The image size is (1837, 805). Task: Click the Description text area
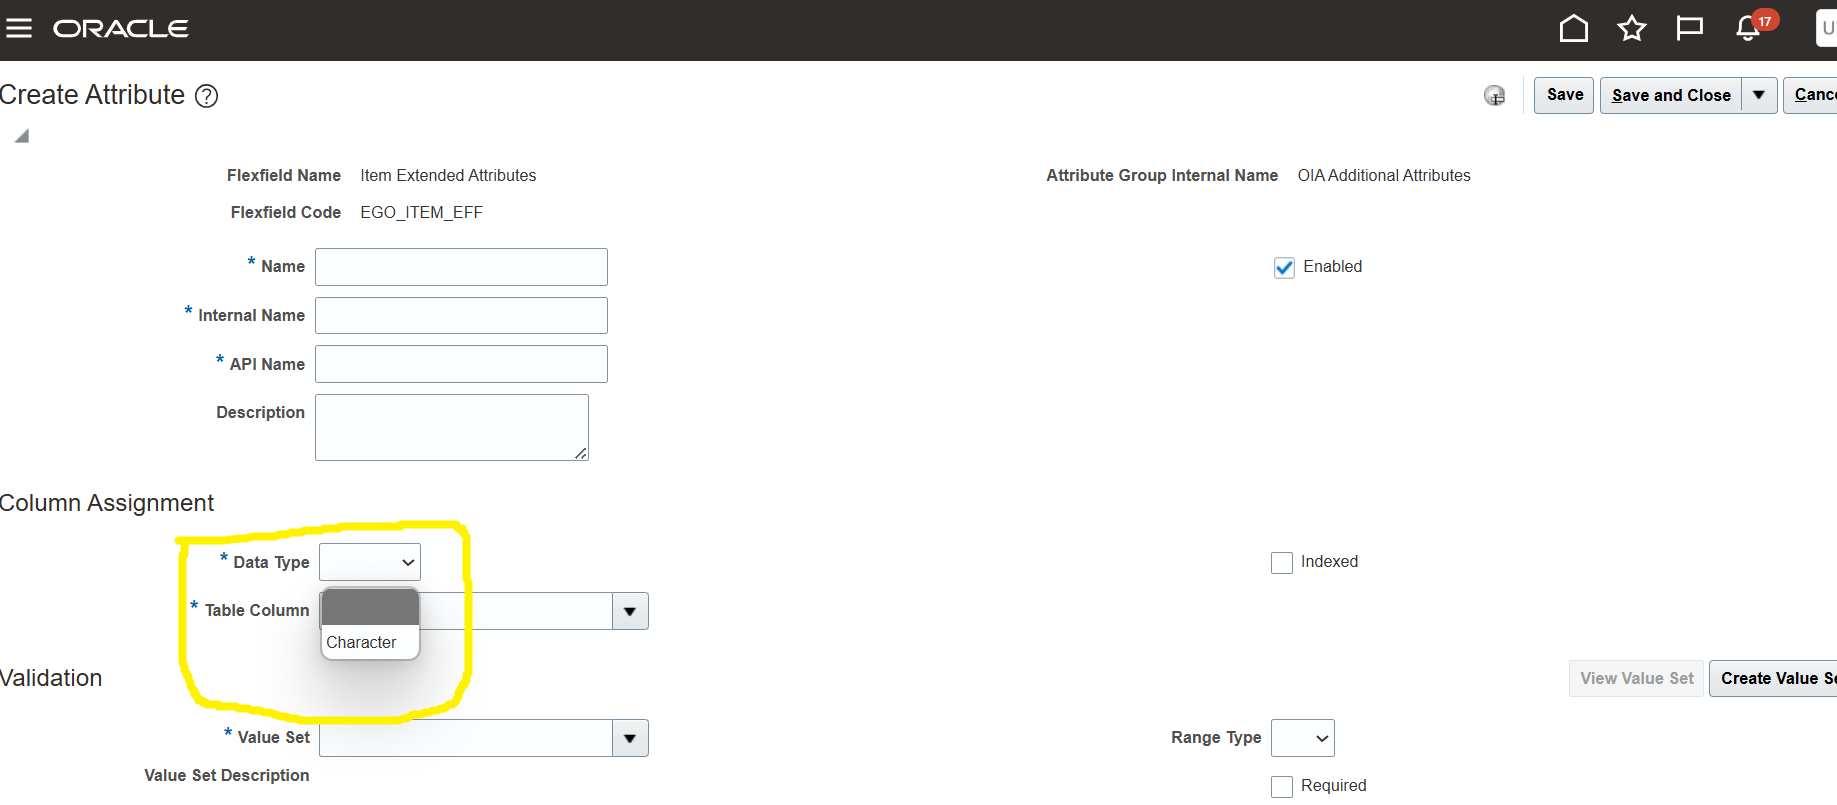(452, 427)
